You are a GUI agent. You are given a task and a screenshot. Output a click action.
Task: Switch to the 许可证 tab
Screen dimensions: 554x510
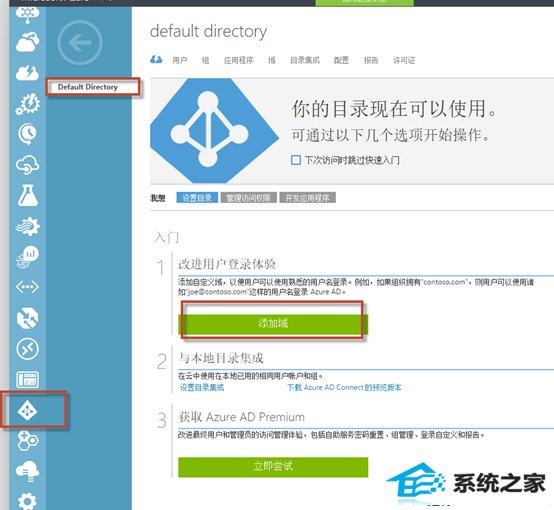pos(404,60)
